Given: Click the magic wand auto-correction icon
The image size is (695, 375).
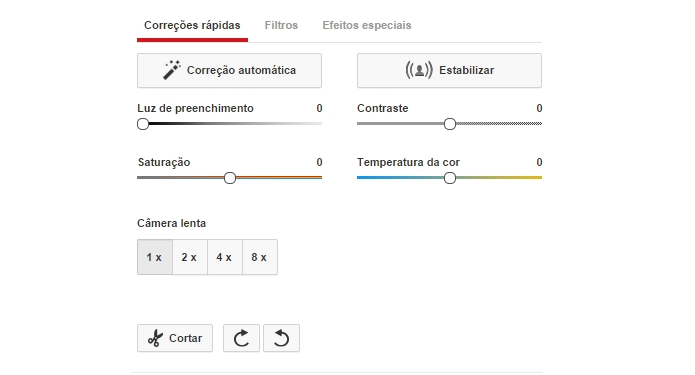Looking at the screenshot, I should [x=172, y=70].
